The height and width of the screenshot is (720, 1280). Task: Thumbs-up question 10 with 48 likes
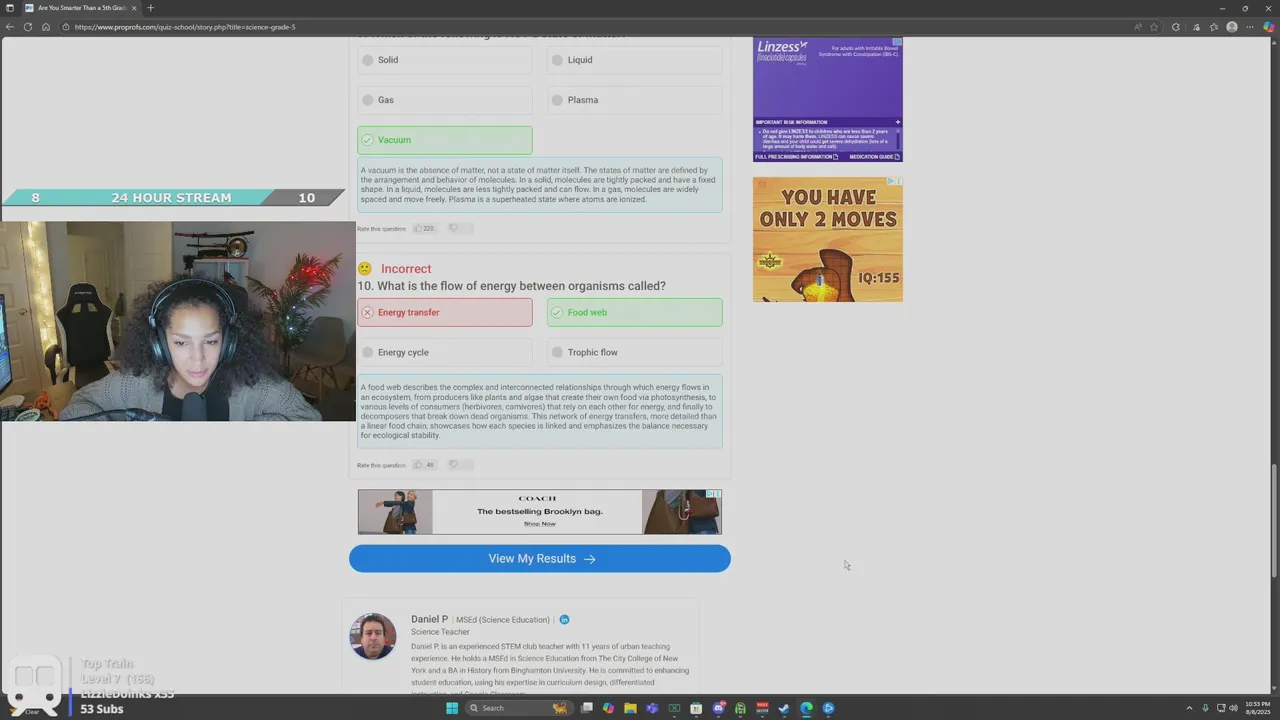pos(425,465)
